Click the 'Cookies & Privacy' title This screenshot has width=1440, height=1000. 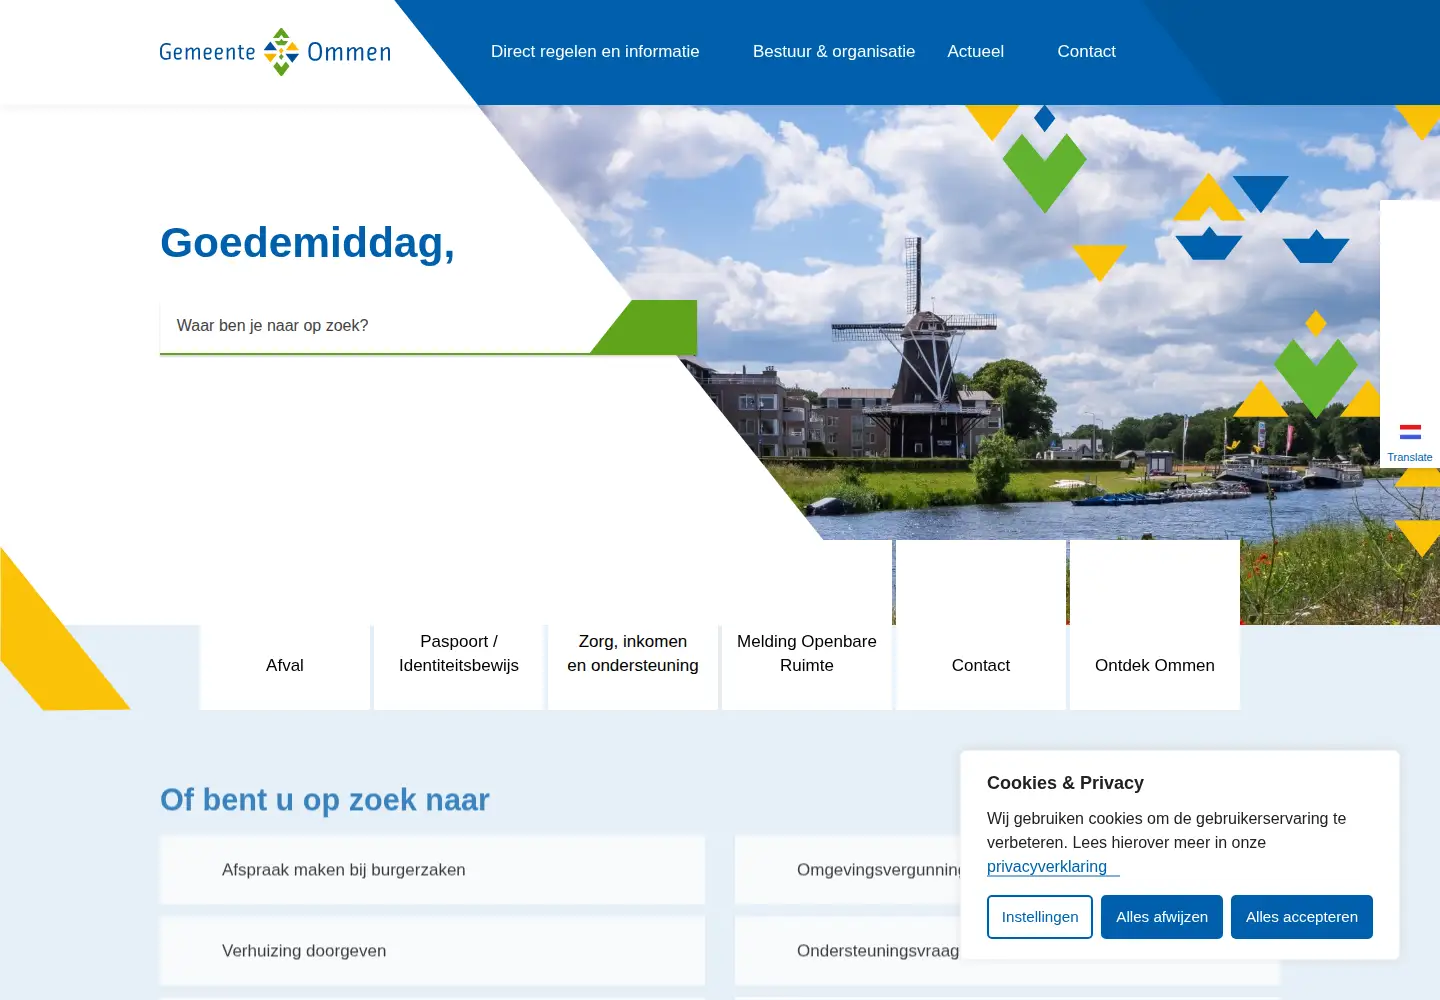click(x=1065, y=783)
